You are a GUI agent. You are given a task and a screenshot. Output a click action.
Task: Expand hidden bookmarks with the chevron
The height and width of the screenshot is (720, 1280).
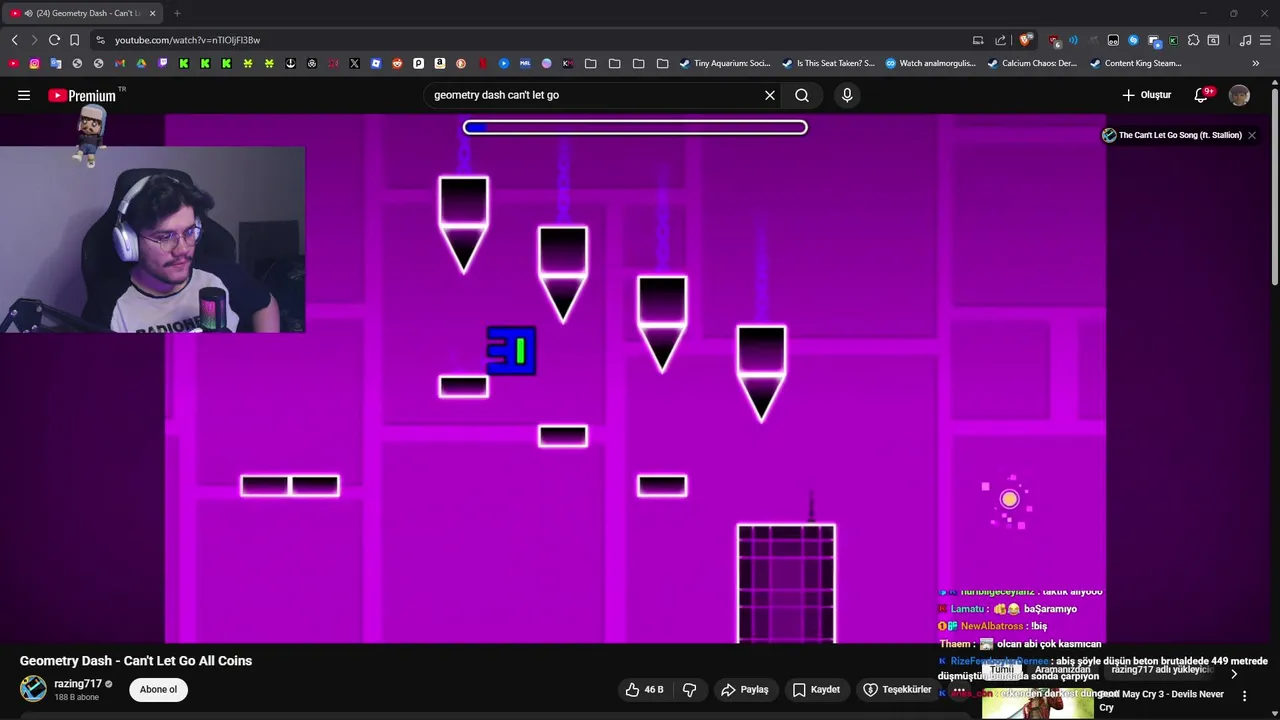coord(1255,63)
